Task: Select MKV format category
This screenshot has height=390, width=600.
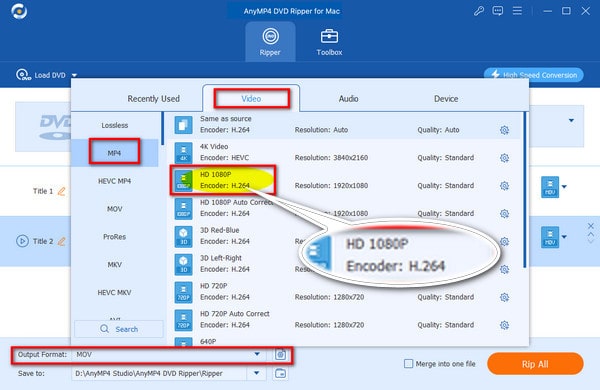Action: (114, 264)
